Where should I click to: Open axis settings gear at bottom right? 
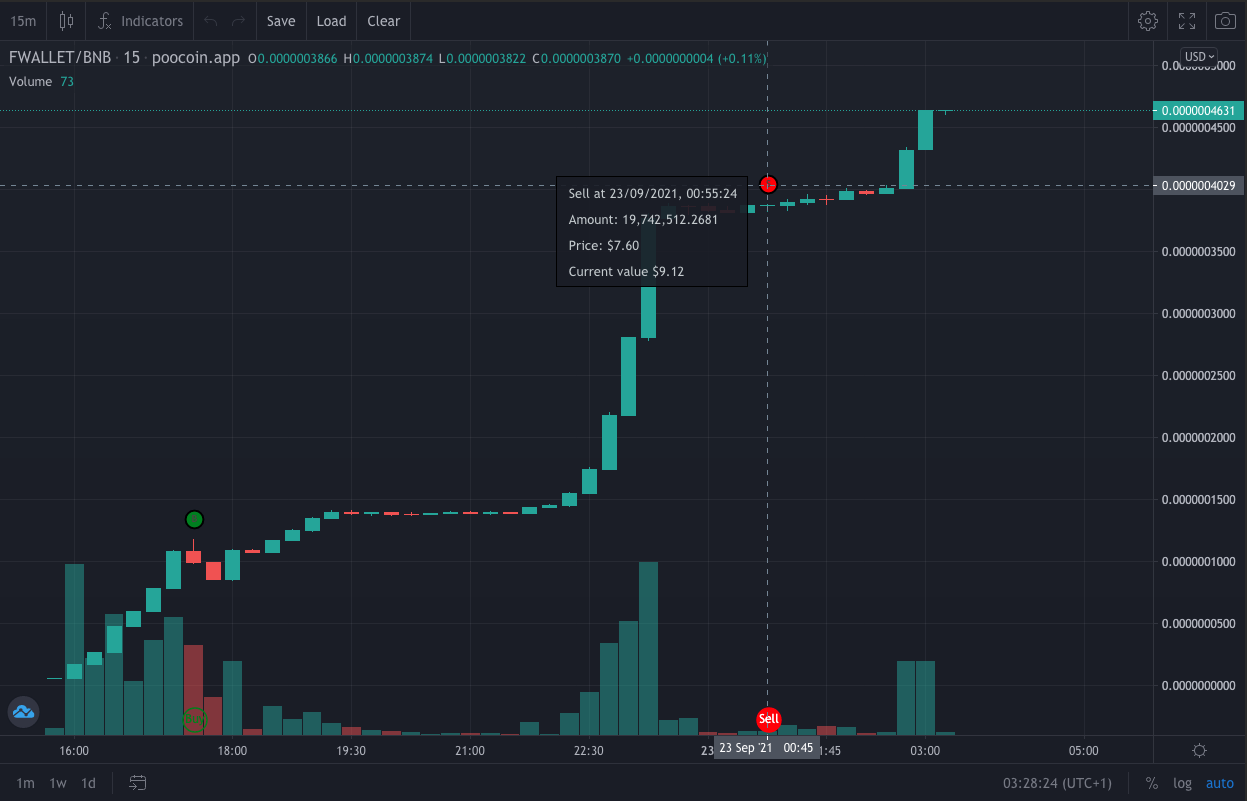[1199, 750]
